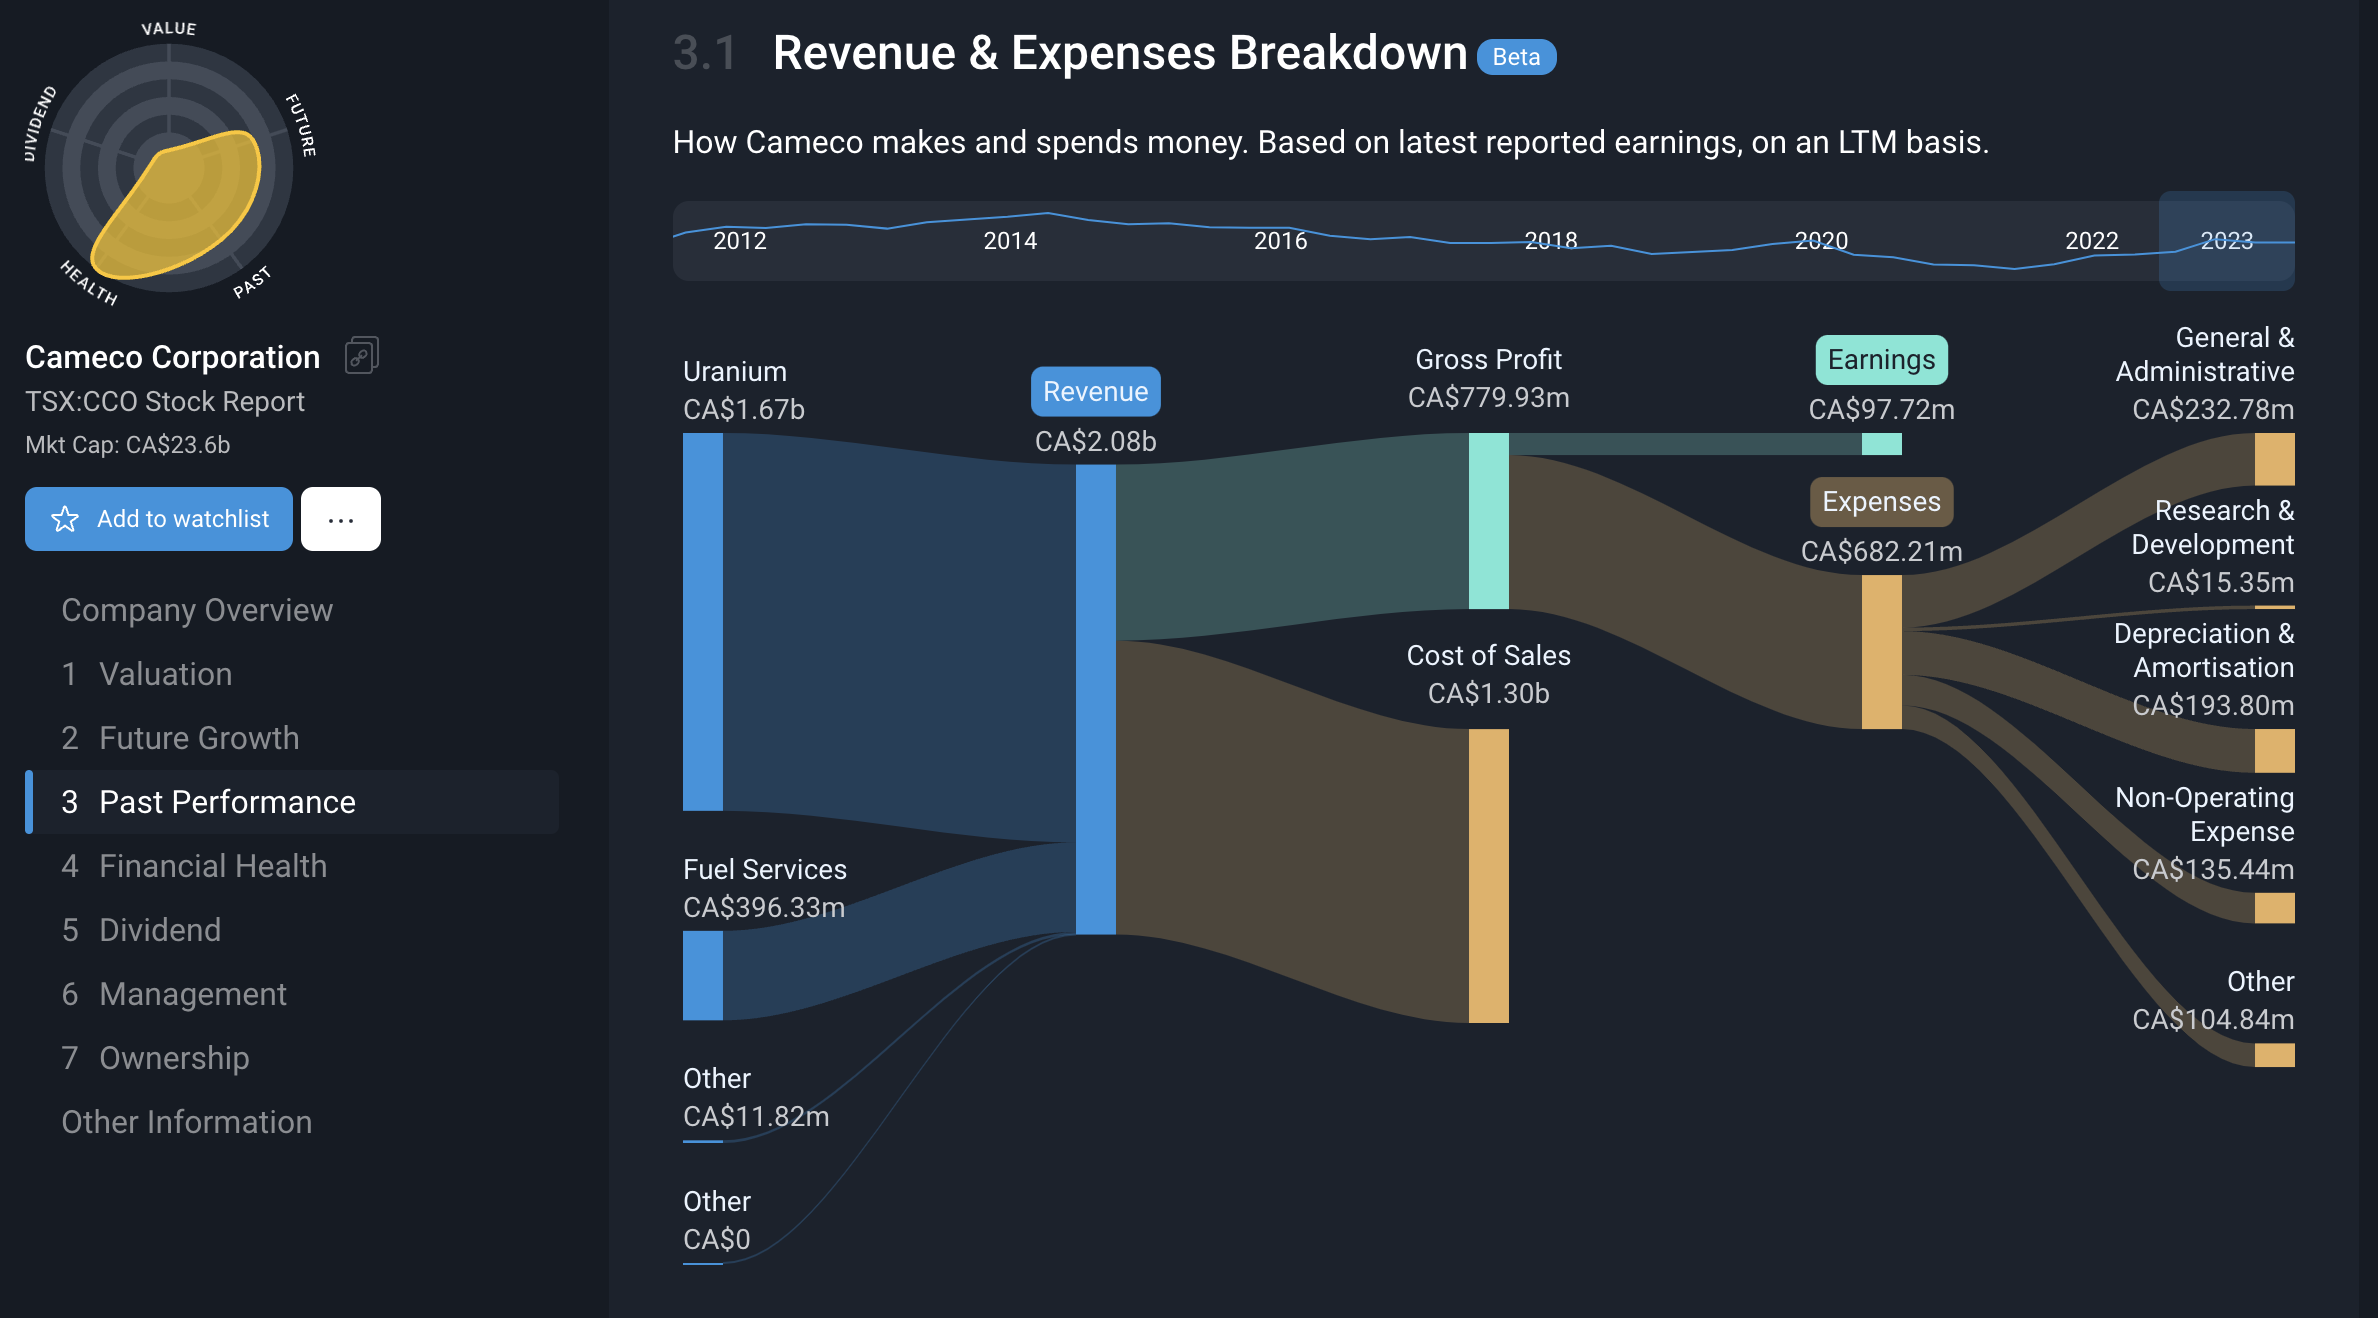Screen dimensions: 2378x1318
Task: Jump to the Dividend section
Action: [160, 930]
